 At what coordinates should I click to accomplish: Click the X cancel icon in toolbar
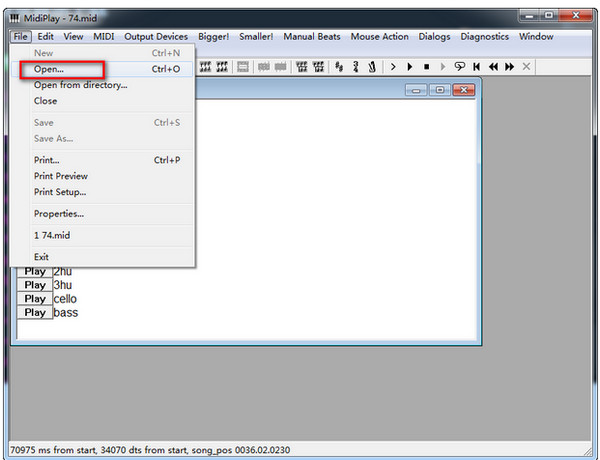[x=527, y=66]
